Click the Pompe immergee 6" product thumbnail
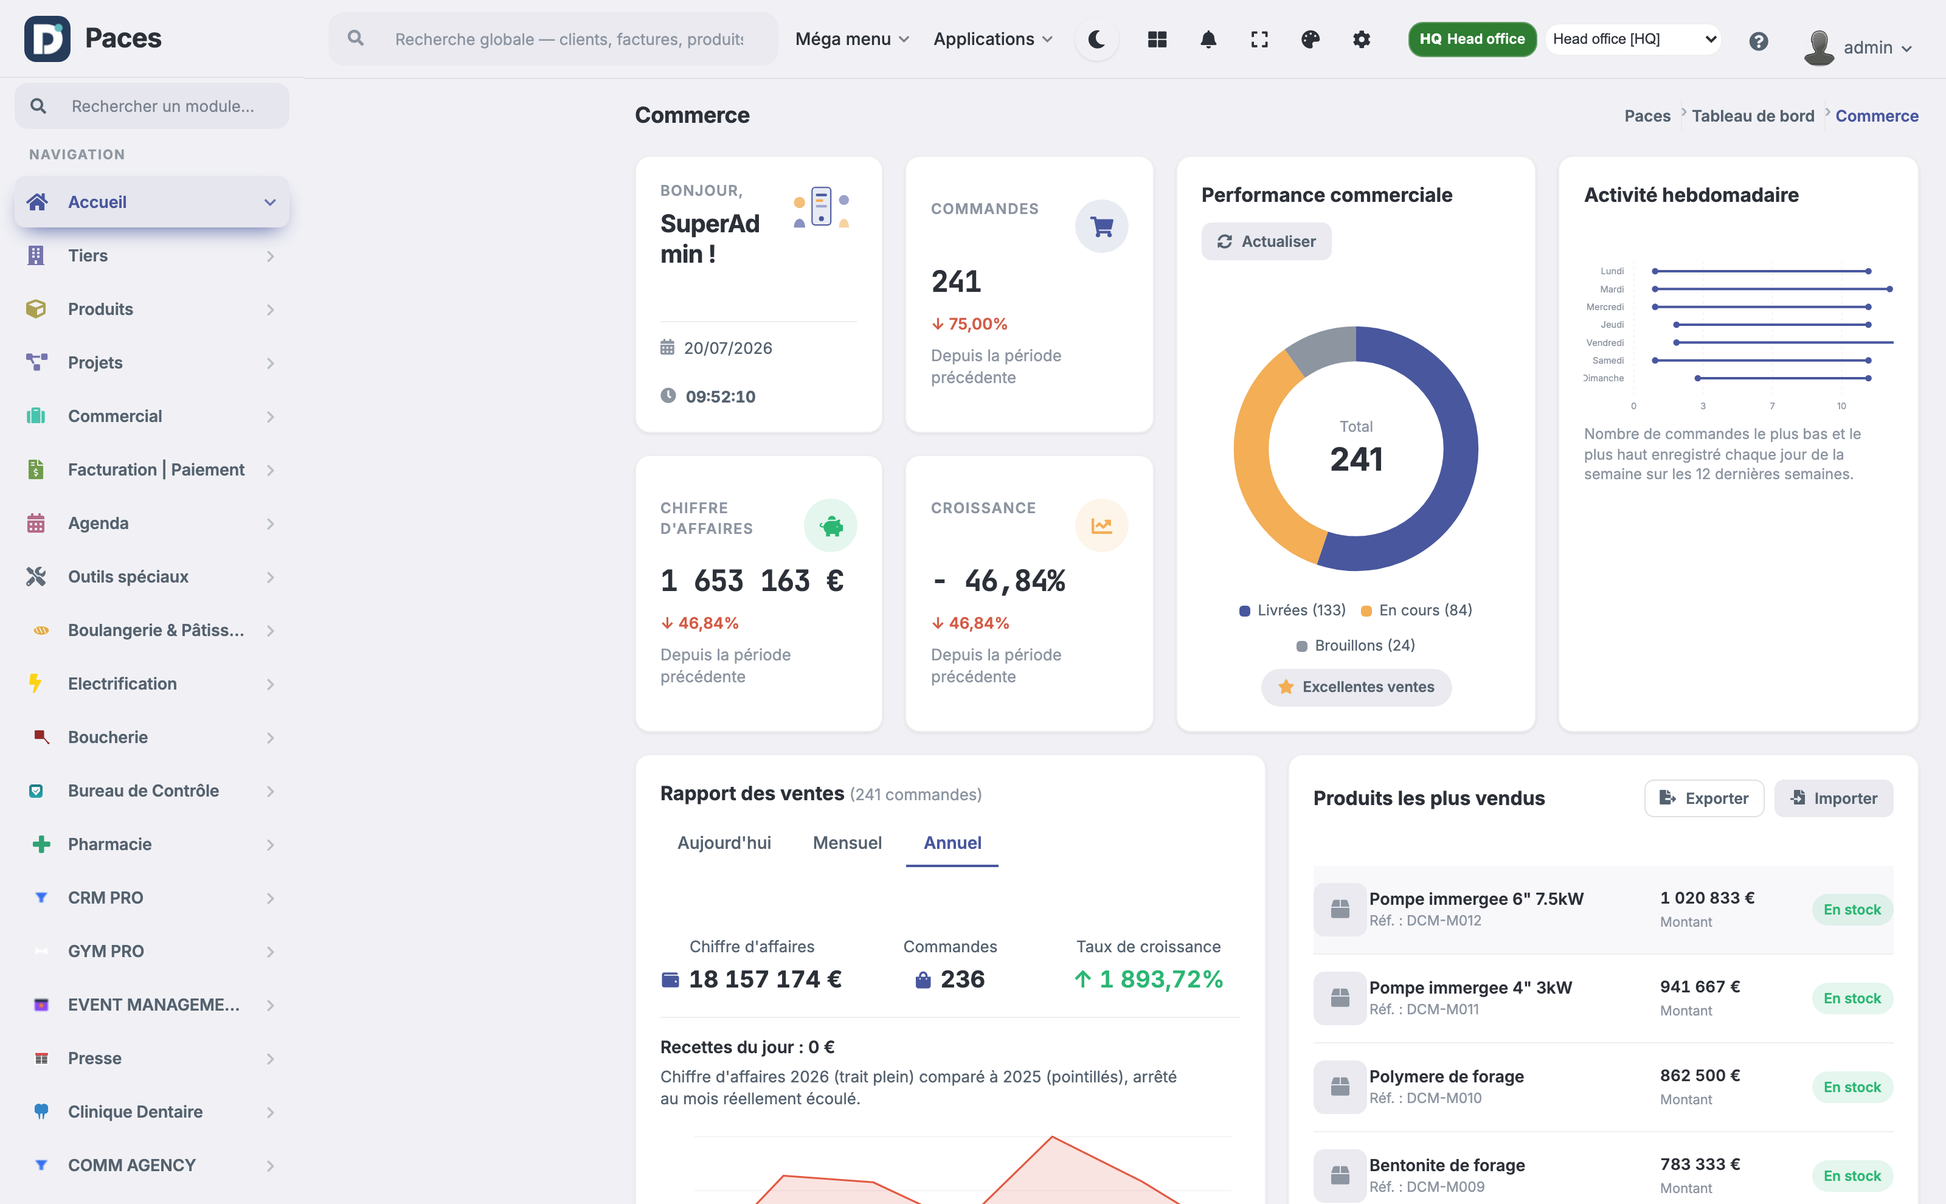Image resolution: width=1946 pixels, height=1204 pixels. 1340,909
